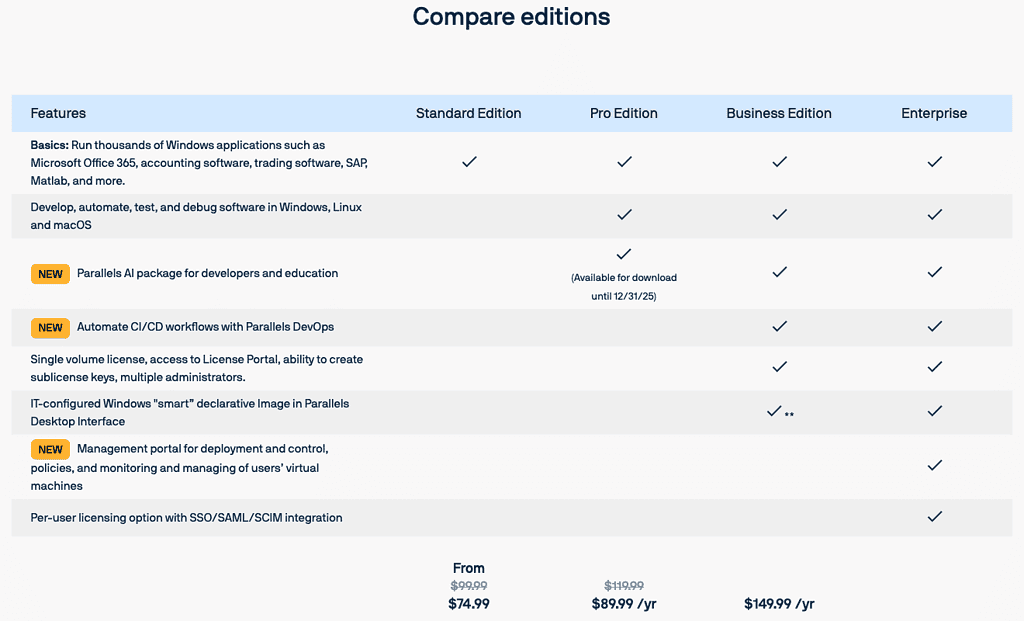Click NEW badge beside Automate CI/CD workflows
Image resolution: width=1024 pixels, height=621 pixels.
(x=50, y=328)
